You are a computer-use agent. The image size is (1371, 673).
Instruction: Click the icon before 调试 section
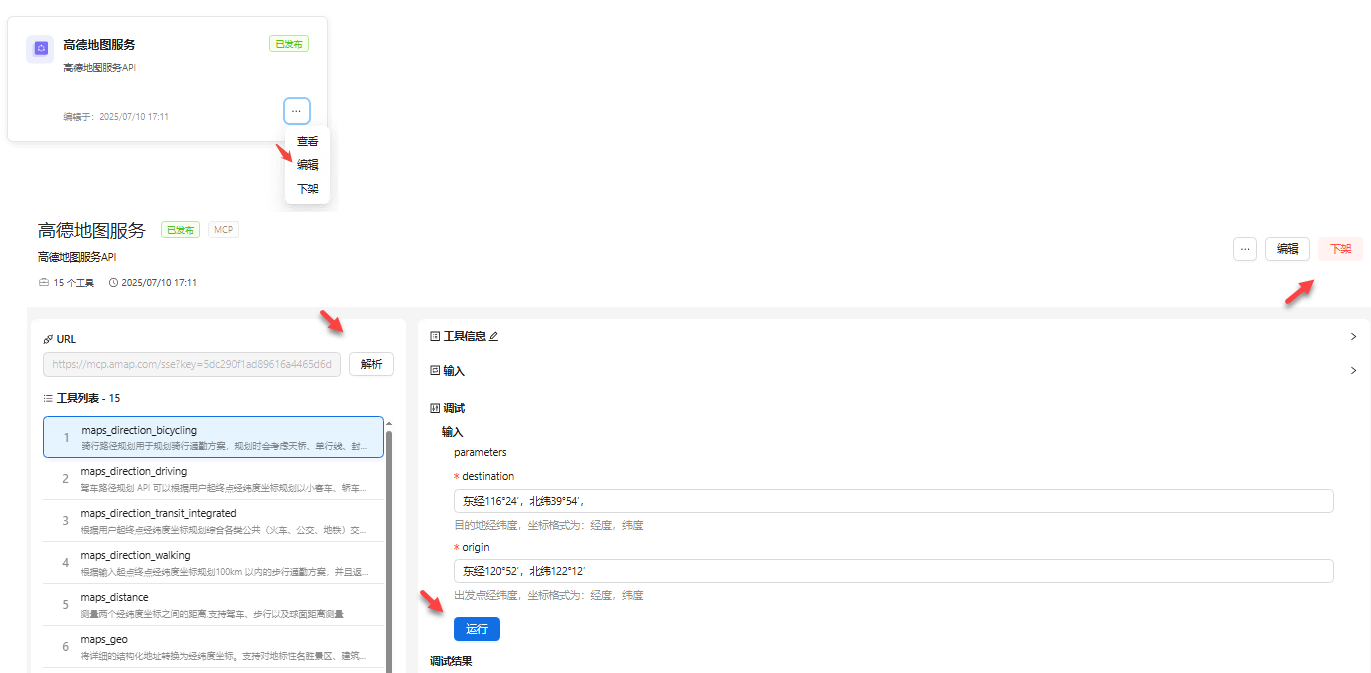point(435,408)
